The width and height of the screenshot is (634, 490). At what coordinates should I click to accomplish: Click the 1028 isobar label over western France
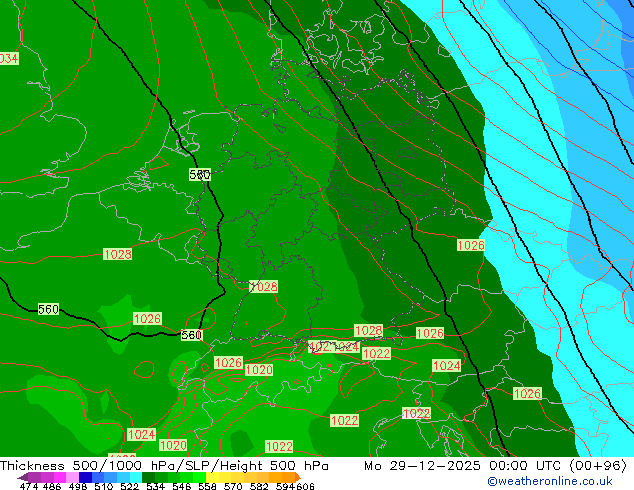118,254
